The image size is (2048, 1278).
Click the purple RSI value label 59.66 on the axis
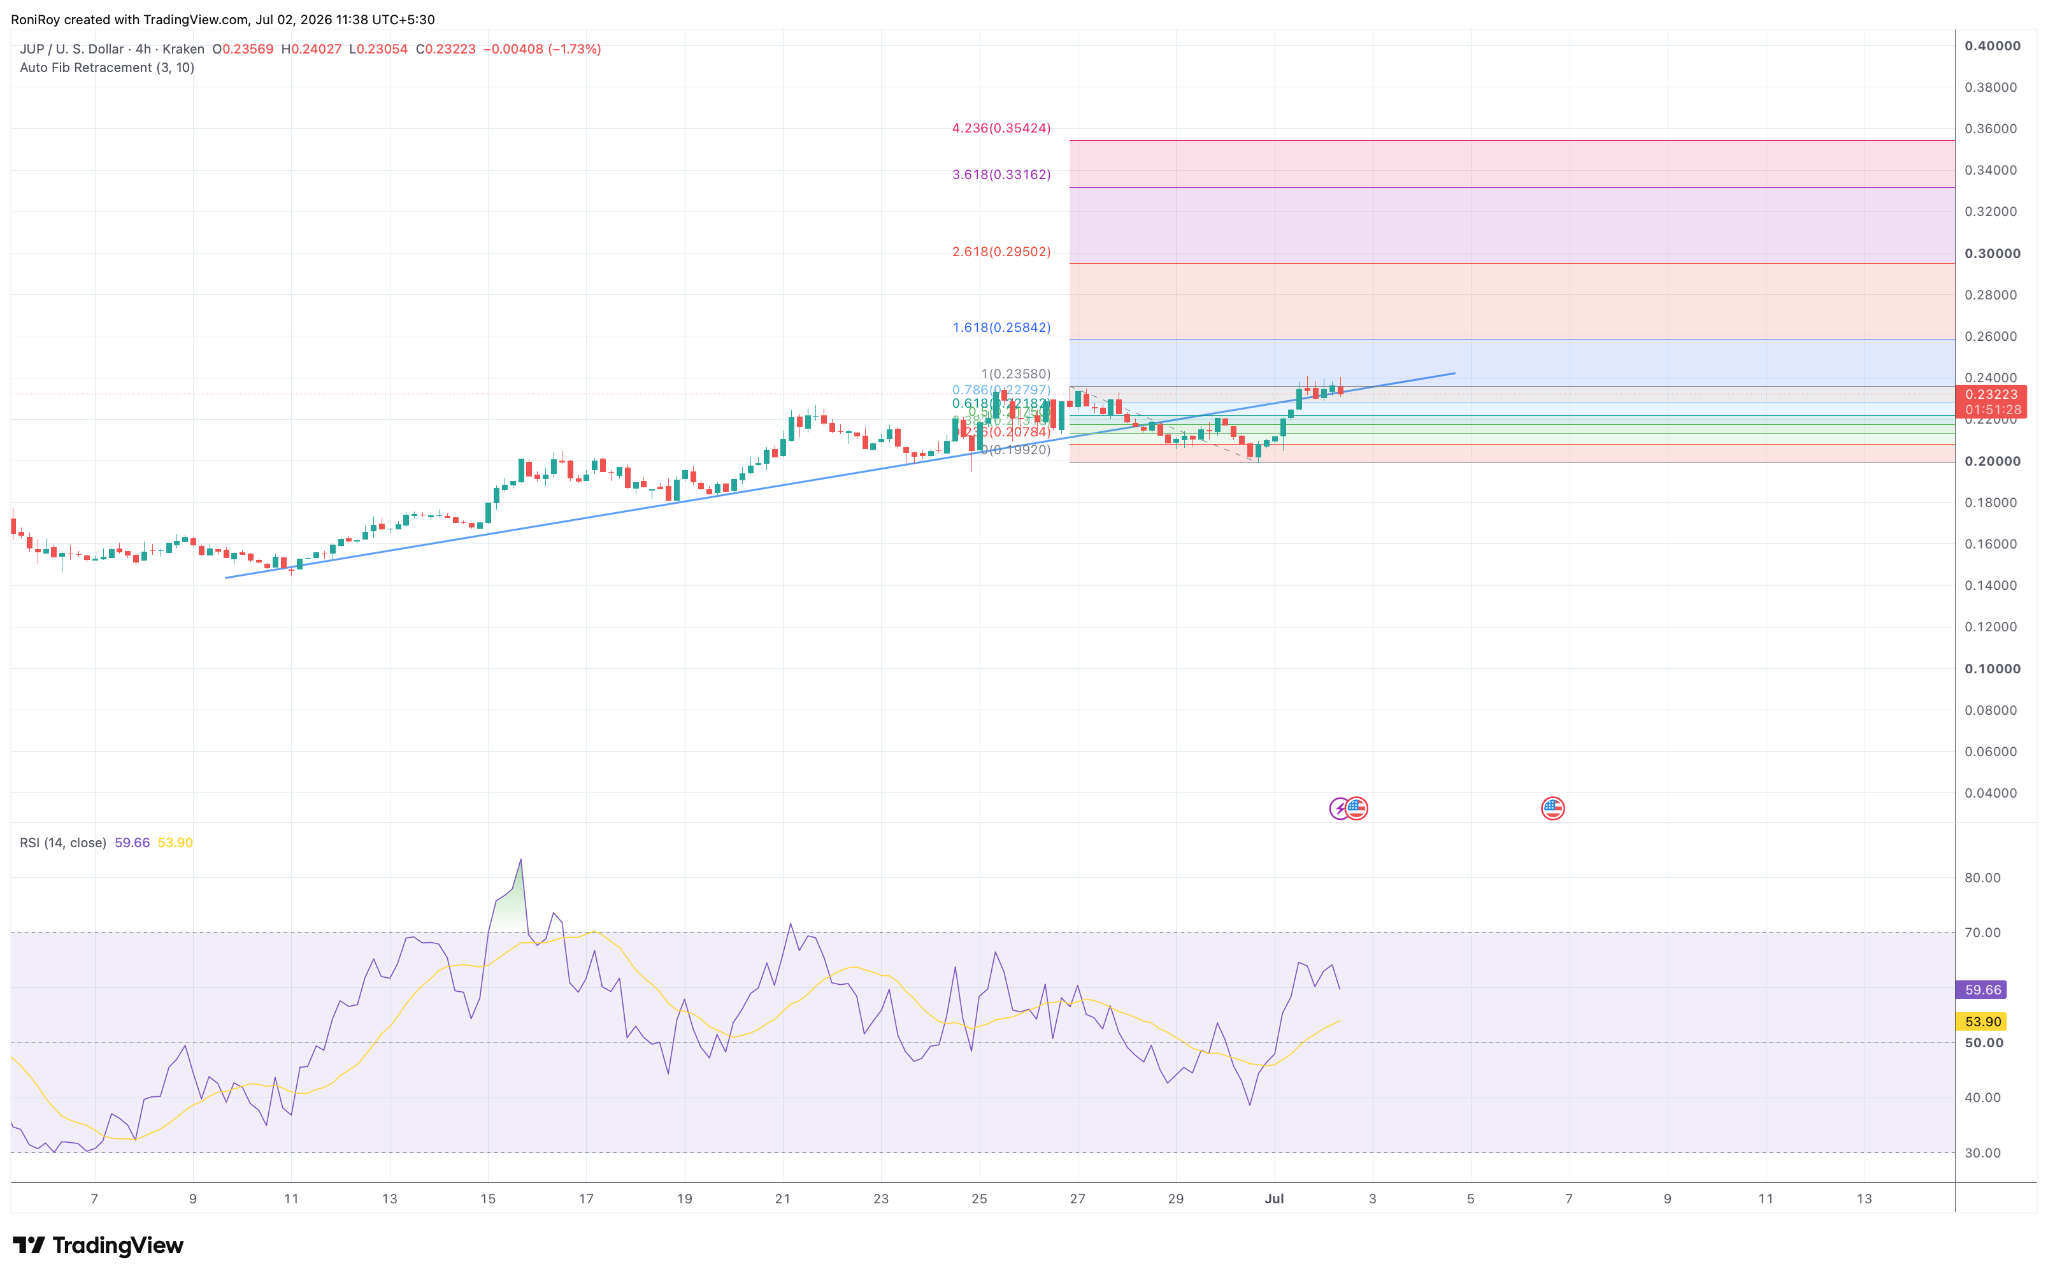pyautogui.click(x=1983, y=990)
